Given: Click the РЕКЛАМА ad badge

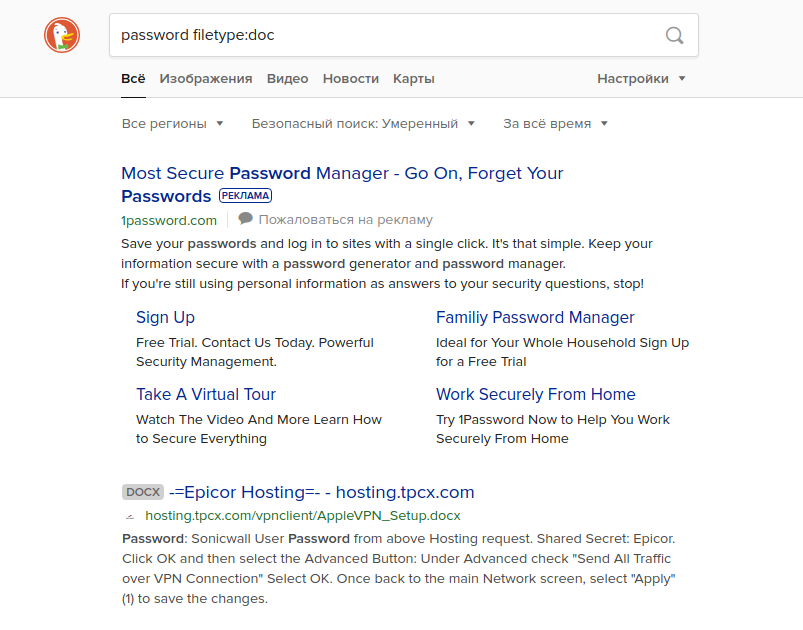Looking at the screenshot, I should click(x=245, y=196).
